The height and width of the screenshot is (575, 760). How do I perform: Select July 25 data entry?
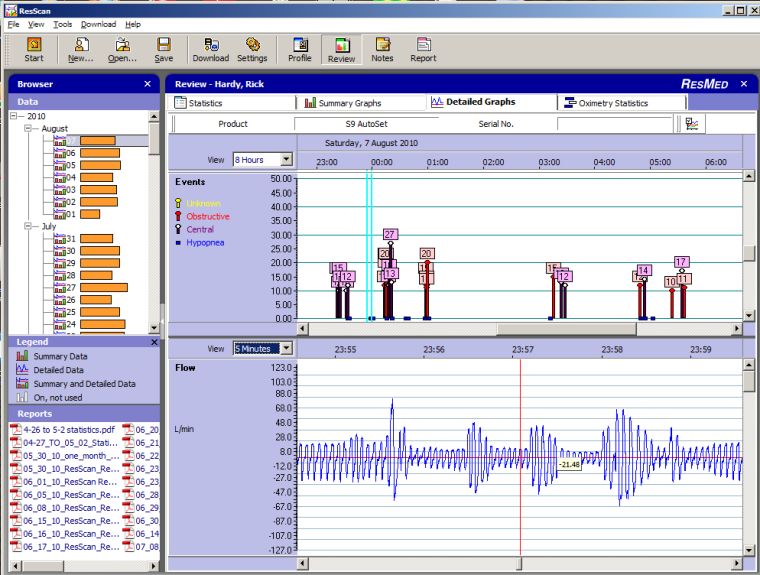[x=86, y=312]
